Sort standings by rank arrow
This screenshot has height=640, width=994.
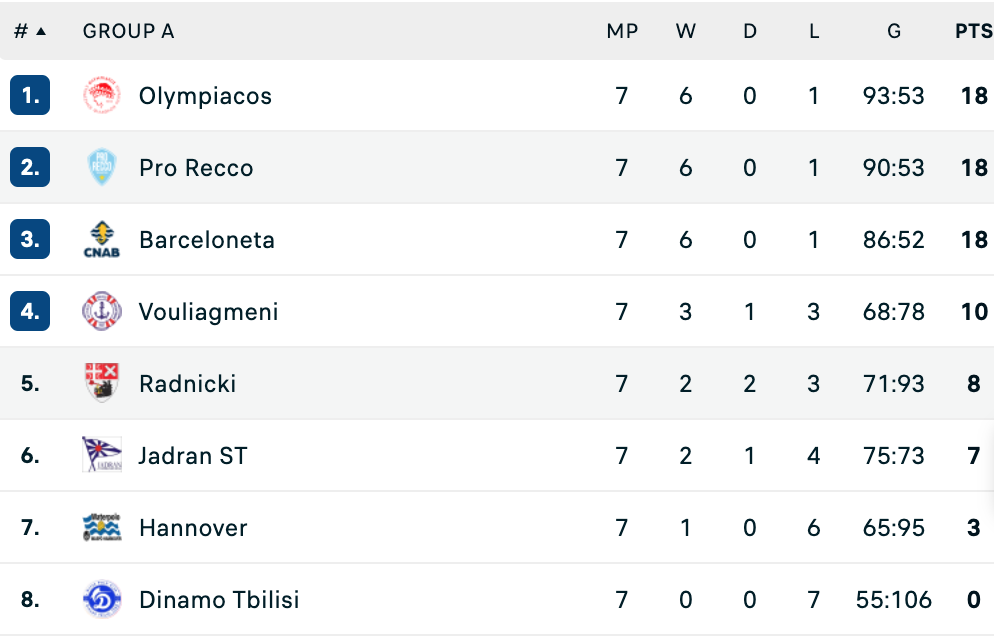click(x=41, y=31)
